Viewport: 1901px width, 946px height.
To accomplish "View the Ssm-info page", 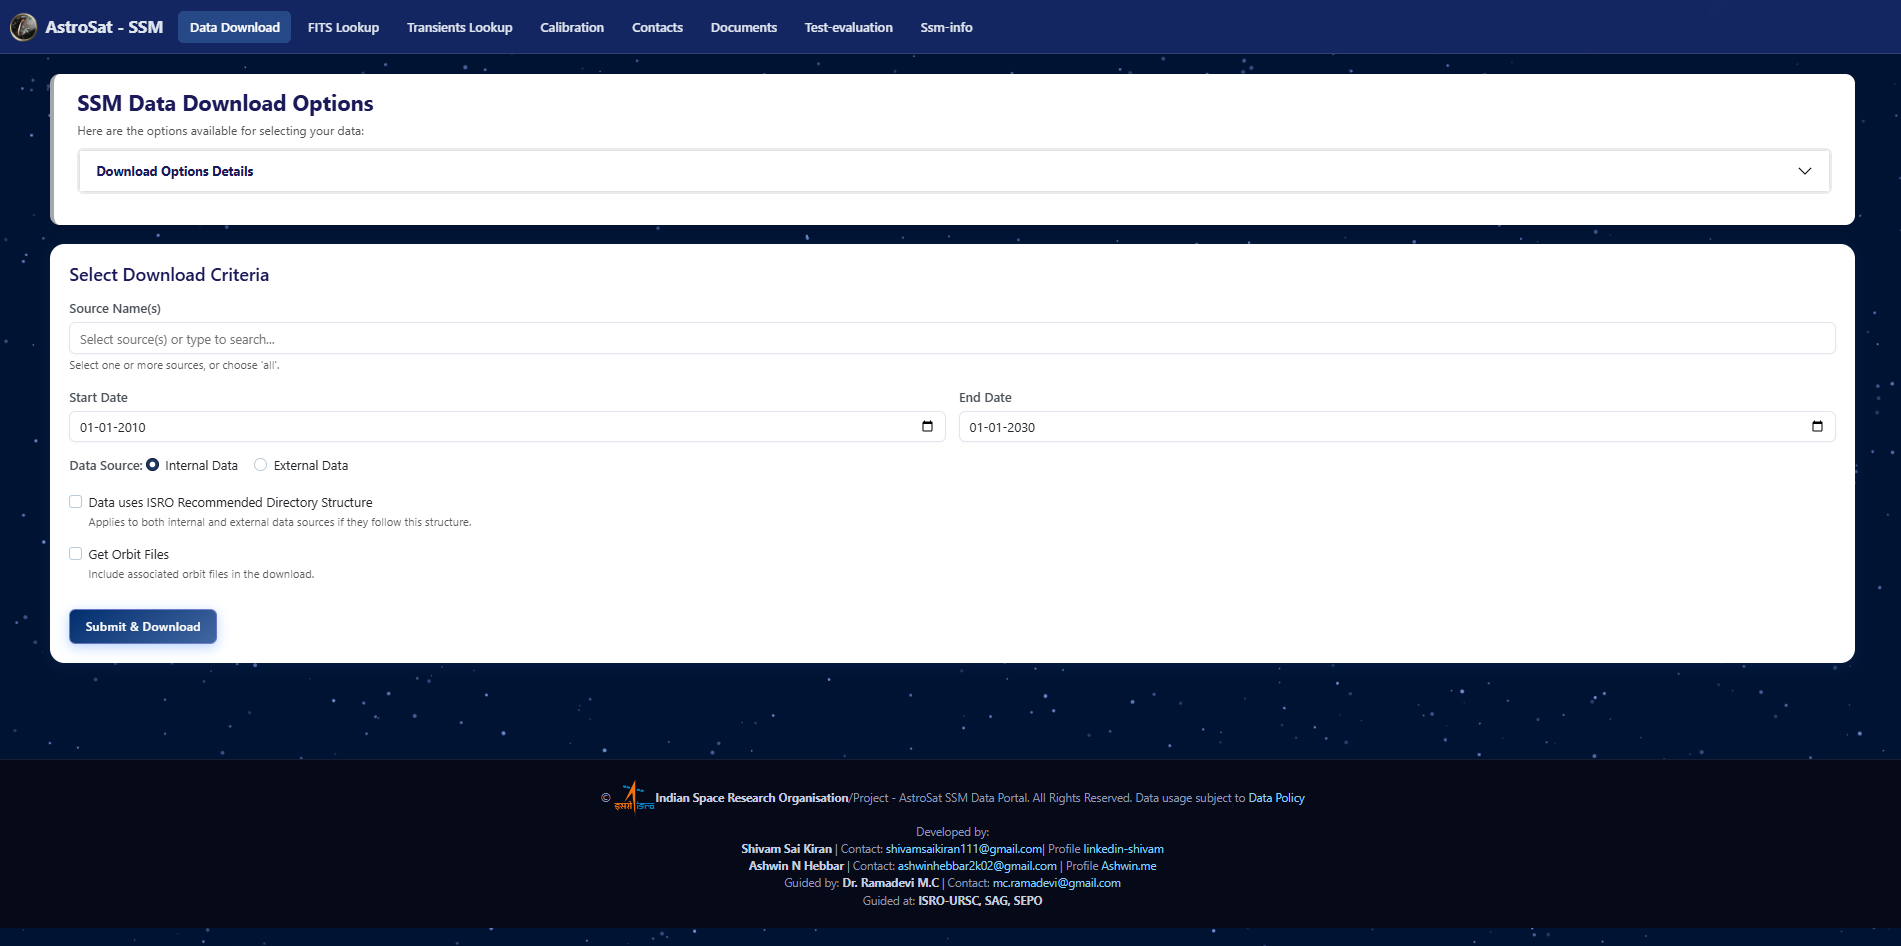I will tap(946, 27).
